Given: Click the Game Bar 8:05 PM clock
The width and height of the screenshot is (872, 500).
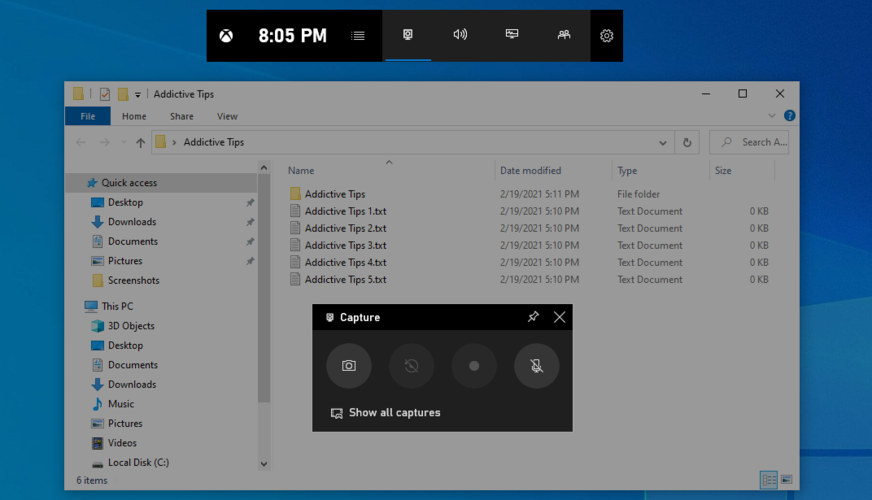Looking at the screenshot, I should pyautogui.click(x=293, y=36).
